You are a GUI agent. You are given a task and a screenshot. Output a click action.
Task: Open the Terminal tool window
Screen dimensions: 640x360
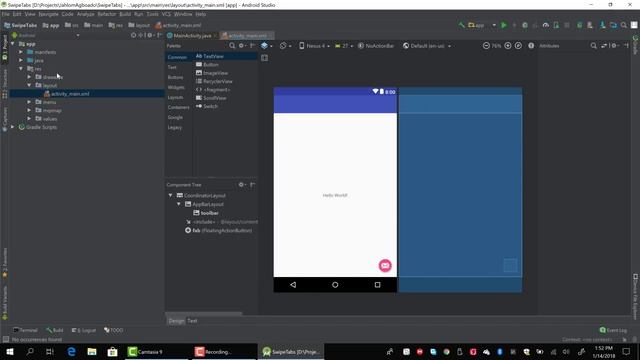click(25, 330)
